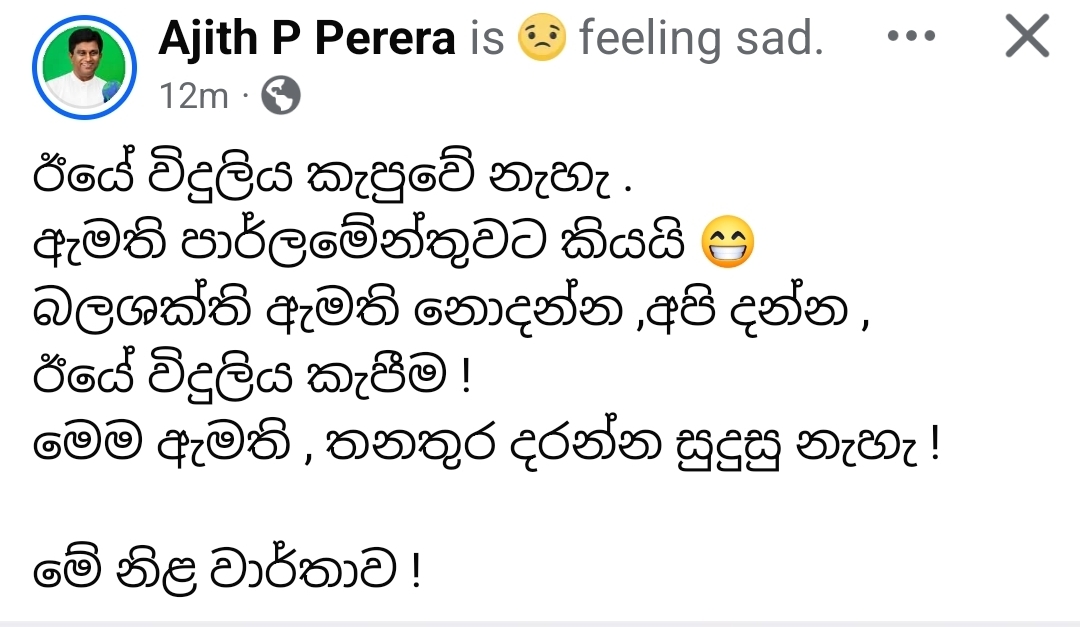
Task: Click the globe public audience icon
Action: [280, 96]
